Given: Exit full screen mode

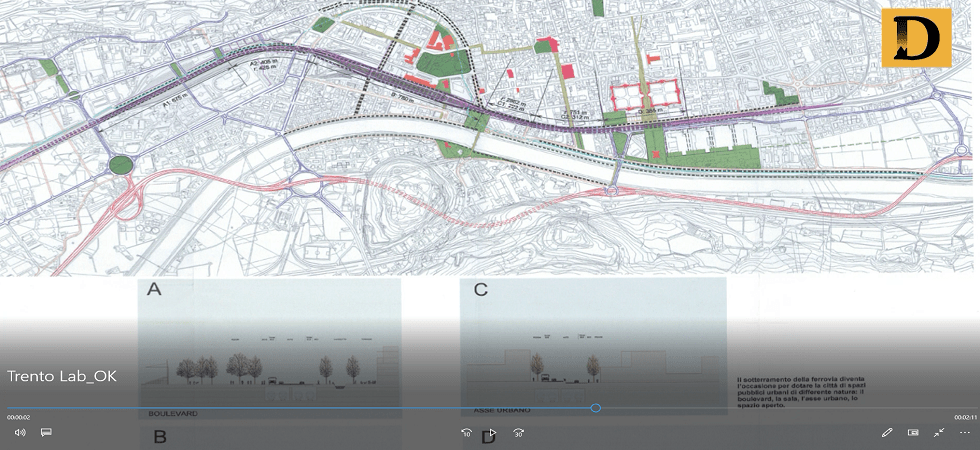Looking at the screenshot, I should (939, 432).
